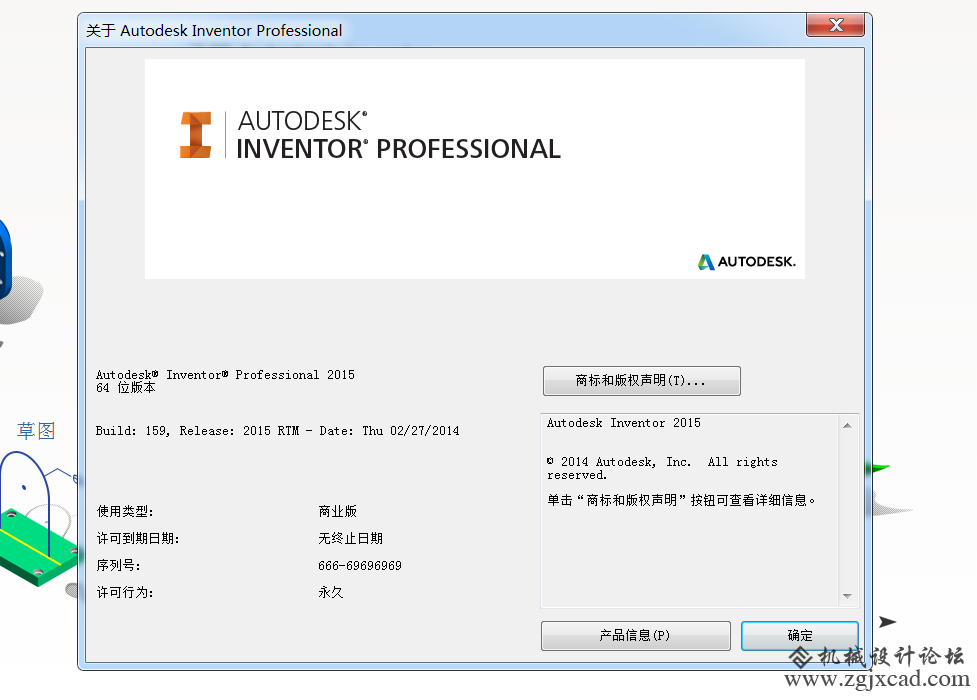Click the Autodesk Inventor 2015 line in text box
The image size is (977, 700).
coord(624,423)
